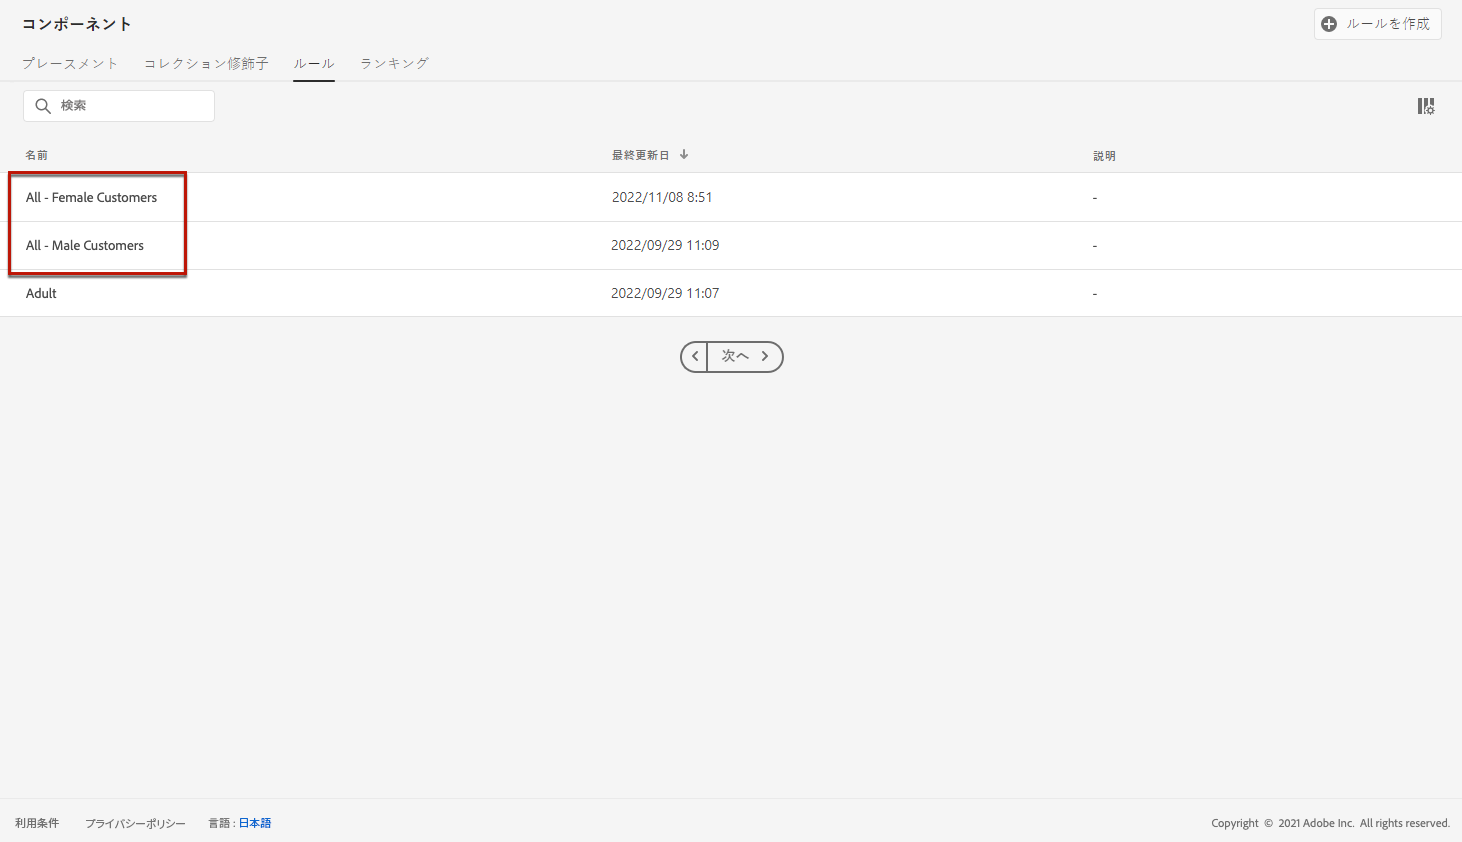
Task: Select the ルール tab
Action: point(314,64)
